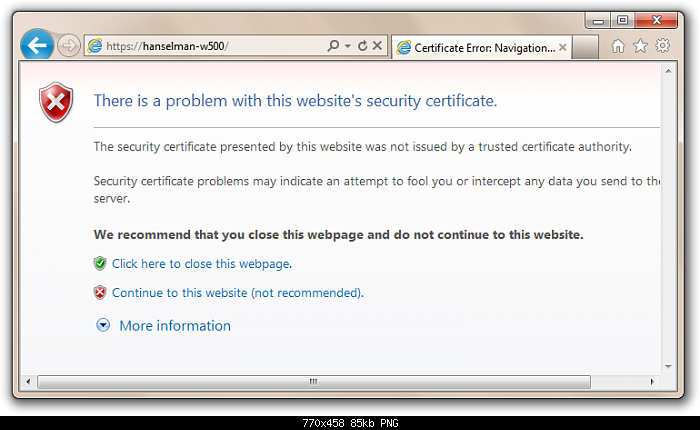Image resolution: width=700 pixels, height=430 pixels.
Task: Stop loading with the address bar X
Action: pyautogui.click(x=377, y=46)
